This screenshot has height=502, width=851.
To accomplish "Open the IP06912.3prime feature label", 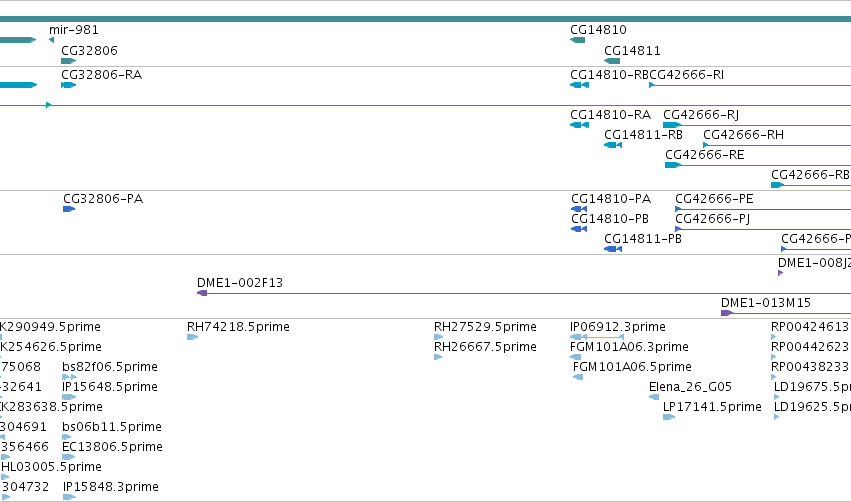I will [618, 327].
